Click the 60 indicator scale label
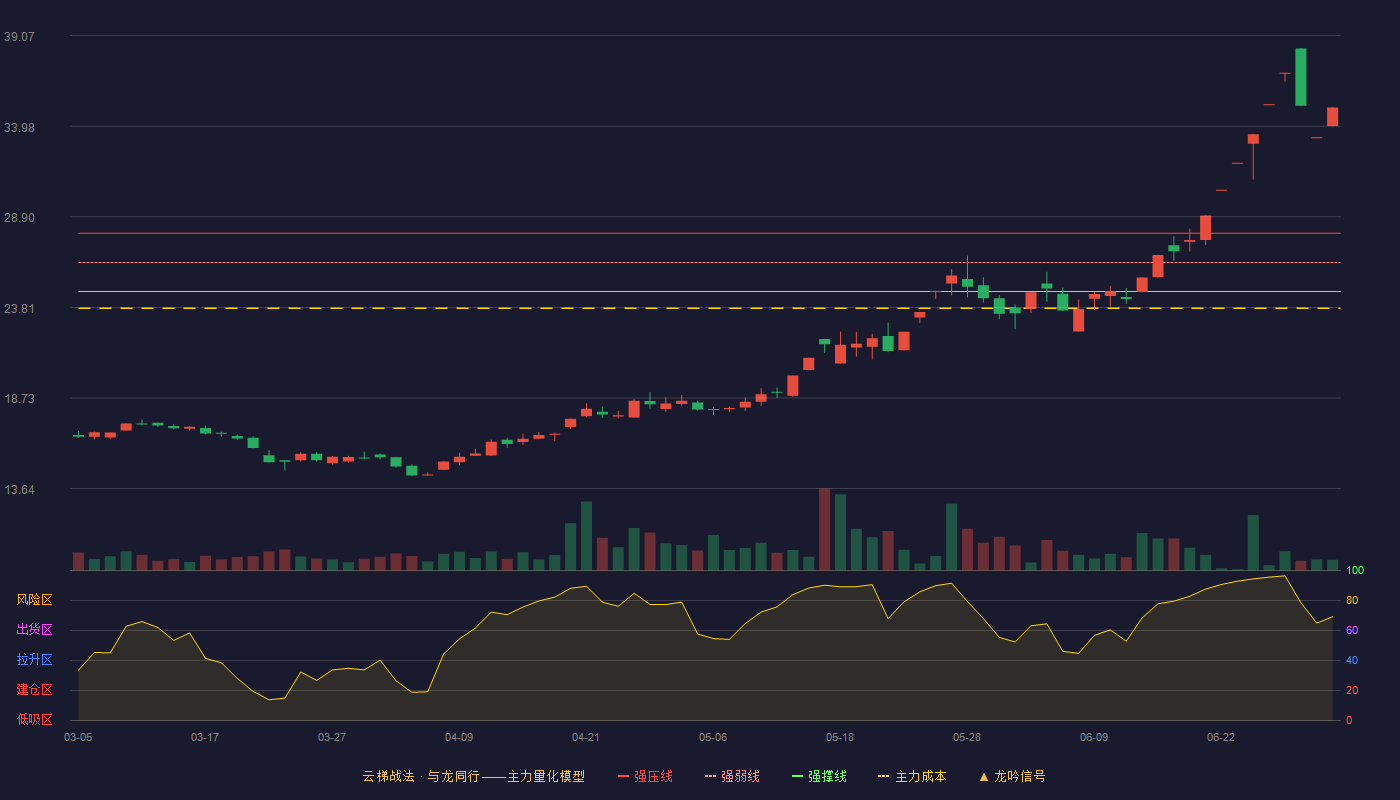Viewport: 1400px width, 800px height. pos(1352,630)
